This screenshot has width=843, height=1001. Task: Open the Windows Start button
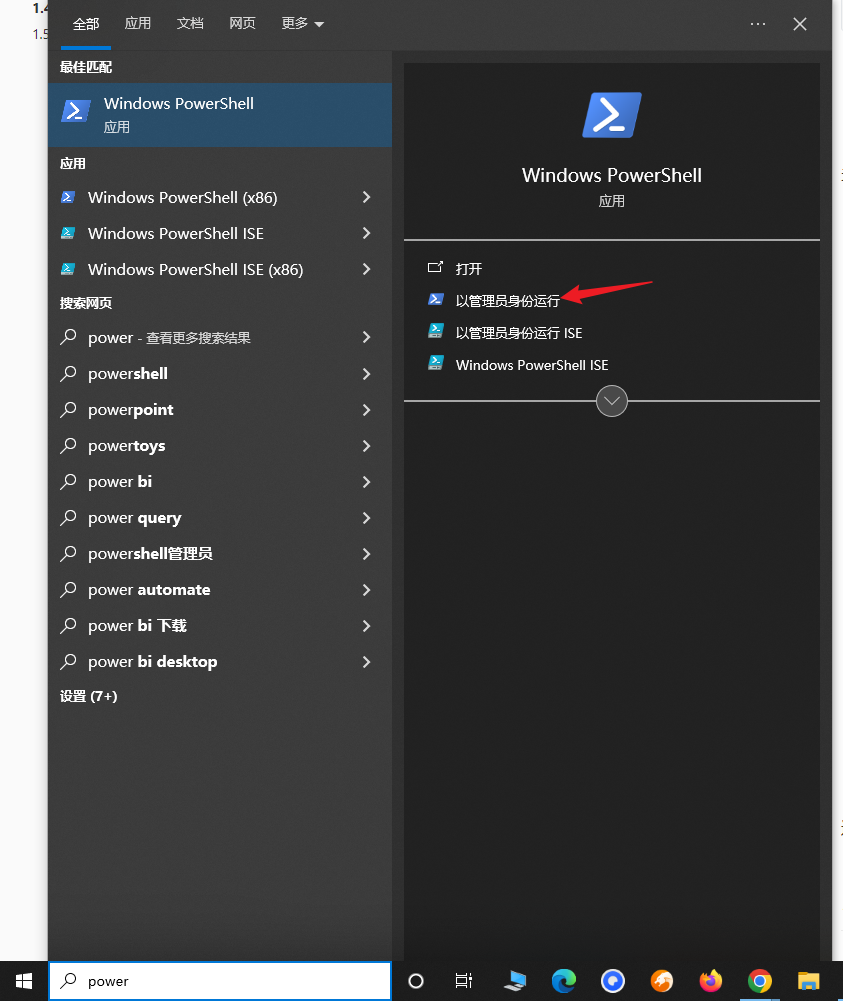(x=24, y=981)
